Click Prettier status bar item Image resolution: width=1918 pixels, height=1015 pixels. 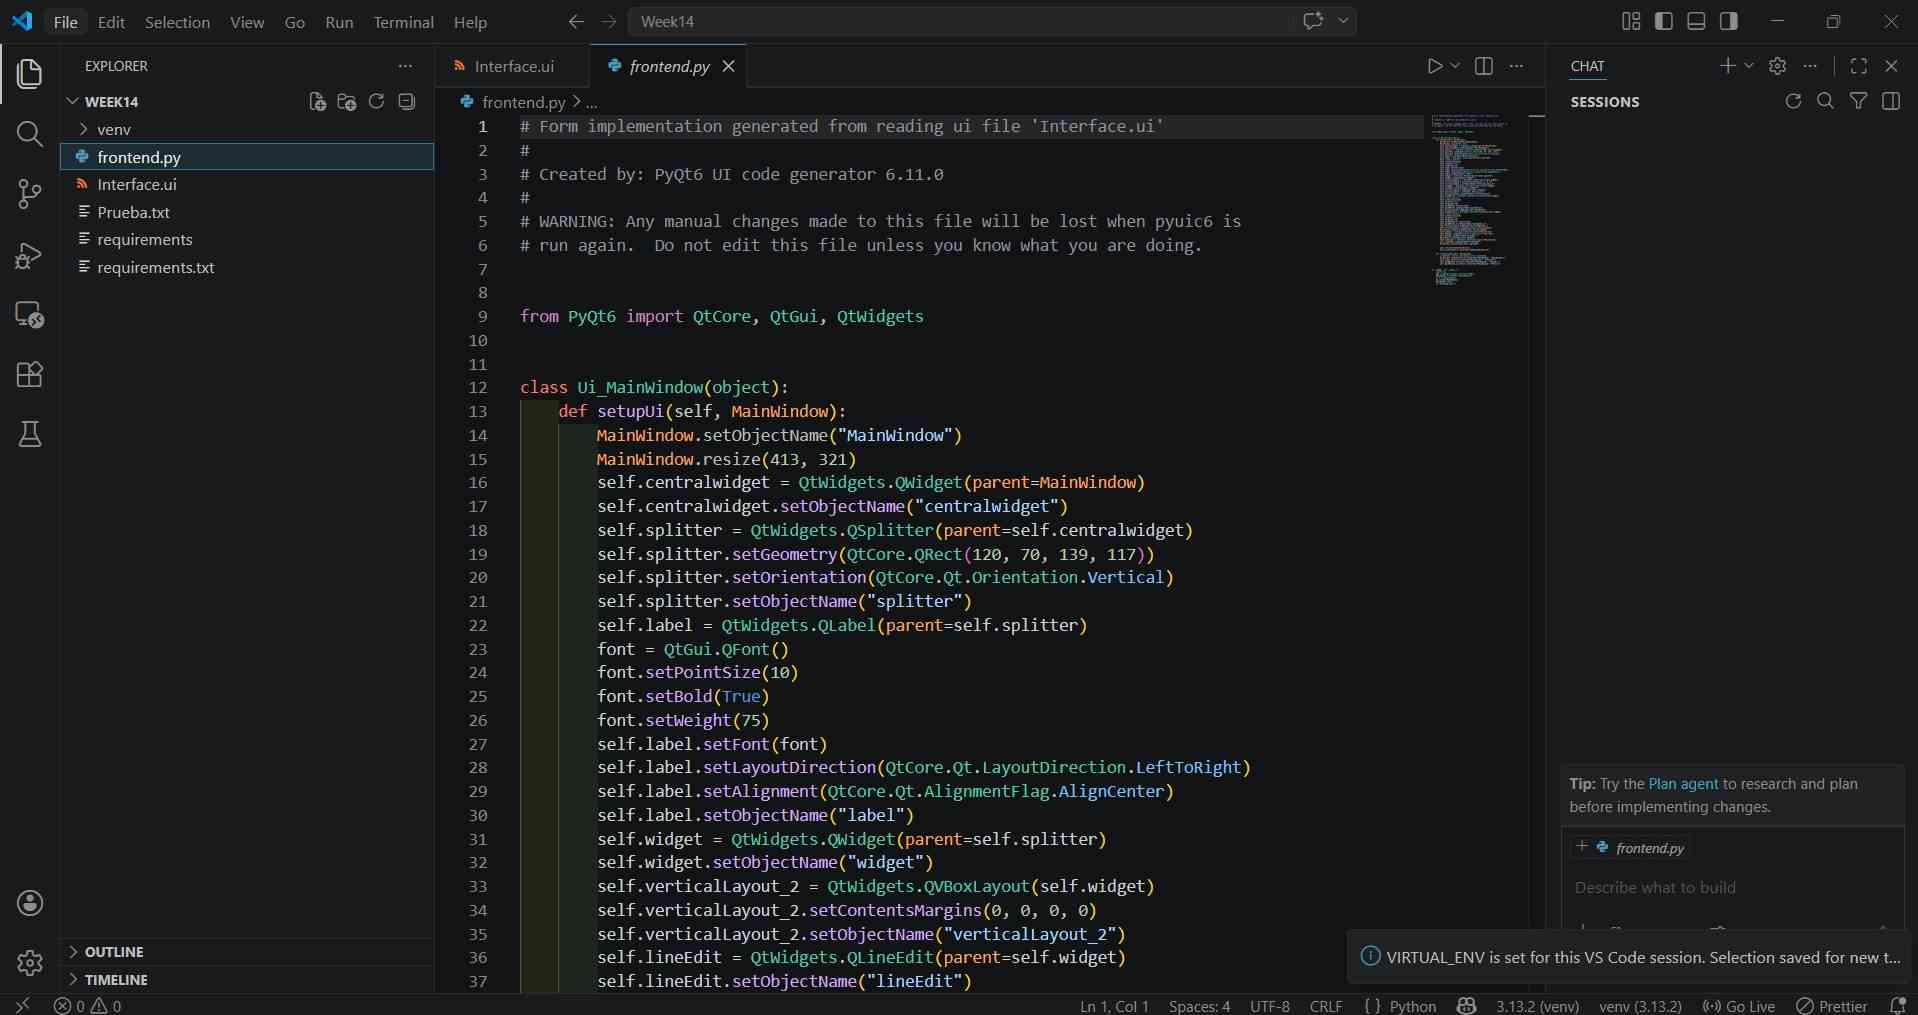pyautogui.click(x=1832, y=1006)
